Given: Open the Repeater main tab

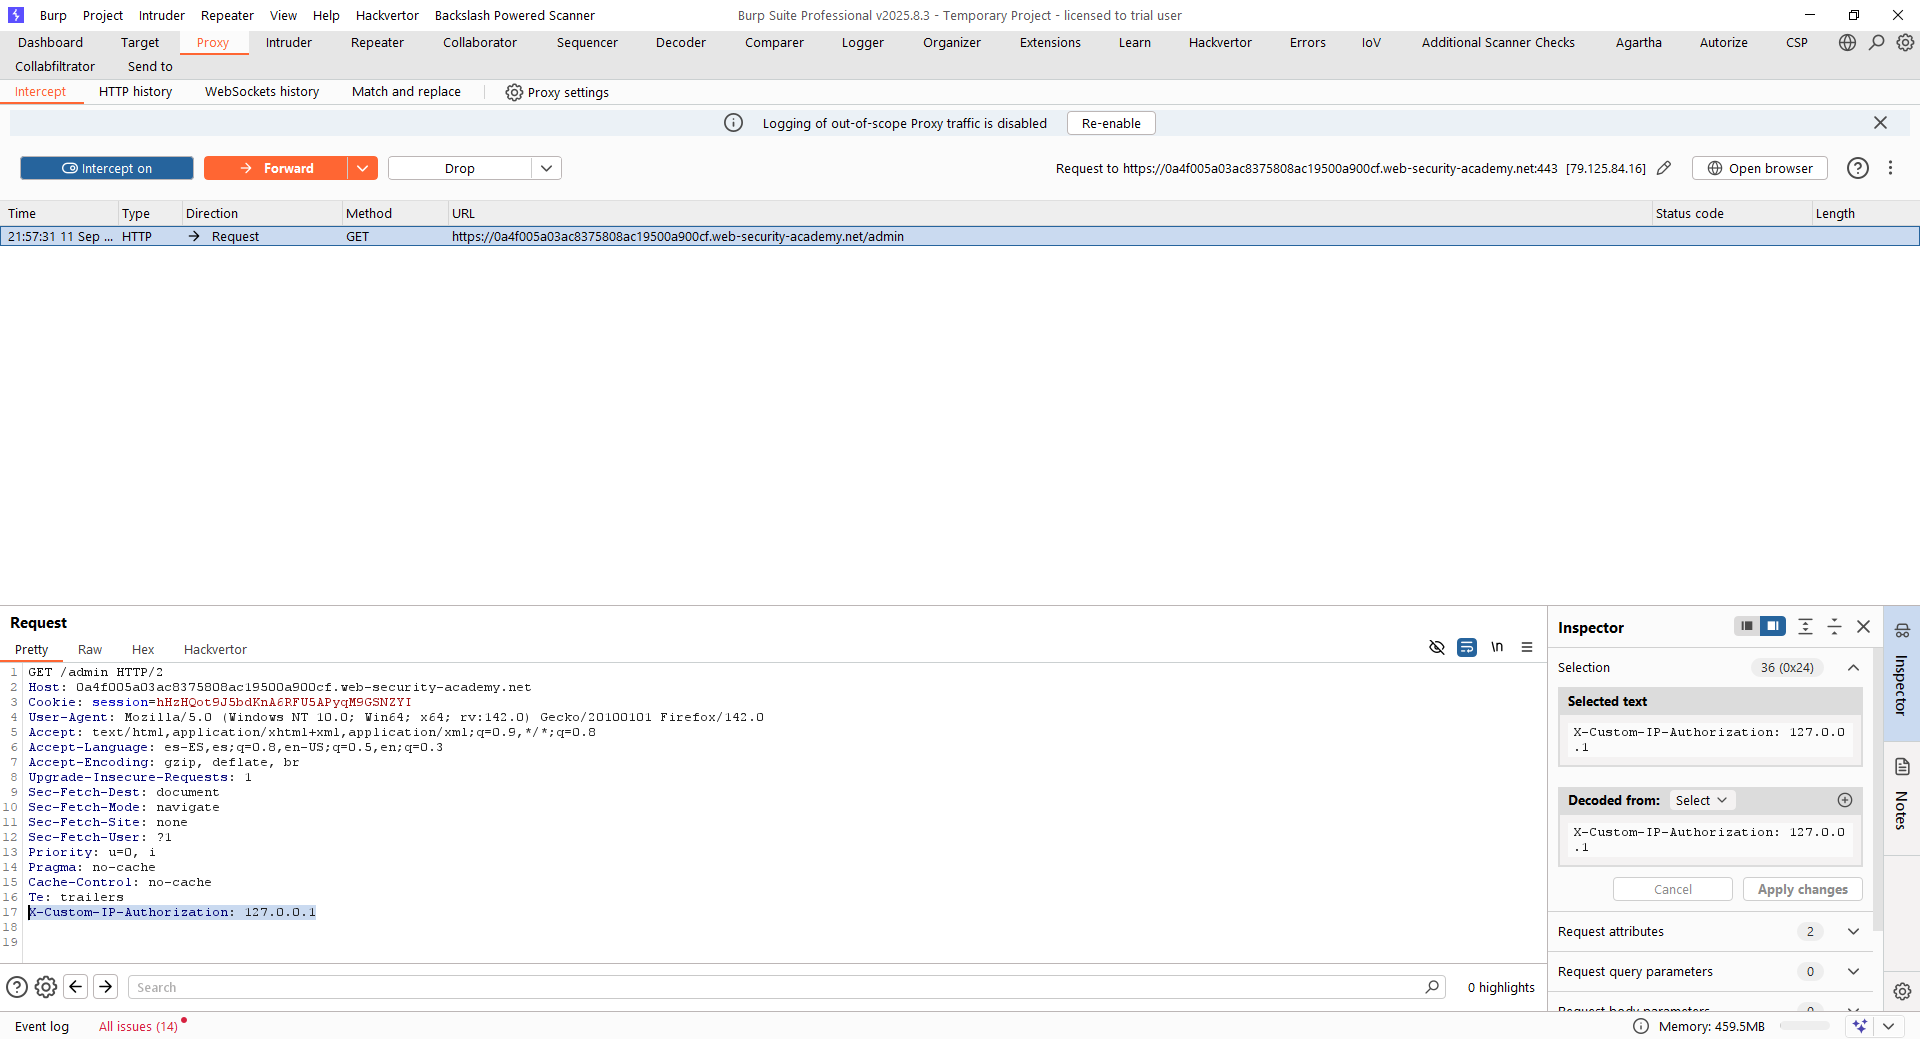Looking at the screenshot, I should (377, 42).
